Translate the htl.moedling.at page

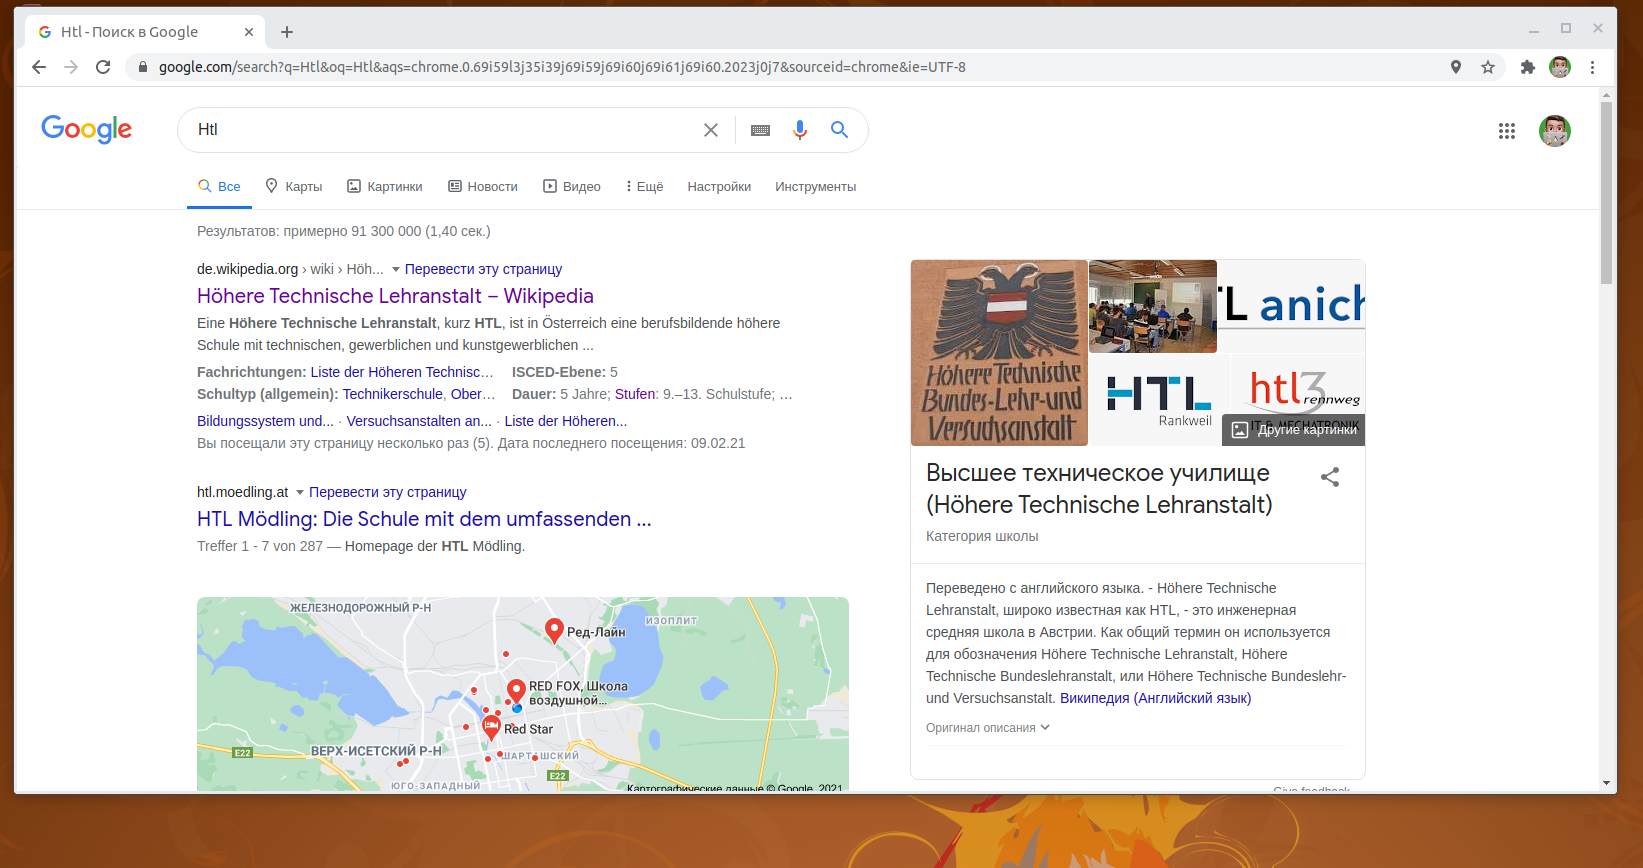pos(387,492)
